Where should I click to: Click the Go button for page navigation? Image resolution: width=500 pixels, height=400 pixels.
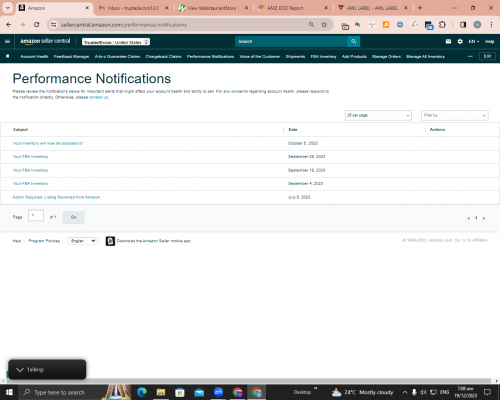click(74, 217)
